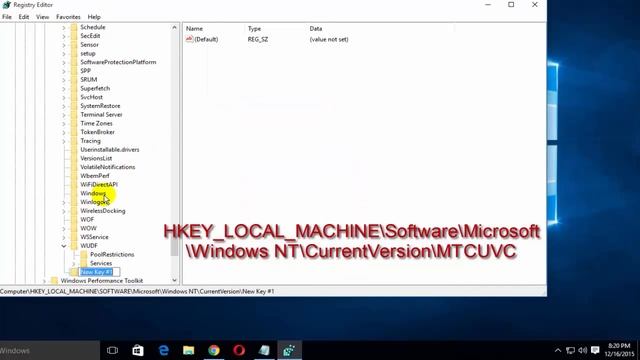The height and width of the screenshot is (360, 640).
Task: Select the WSService key
Action: click(x=94, y=237)
